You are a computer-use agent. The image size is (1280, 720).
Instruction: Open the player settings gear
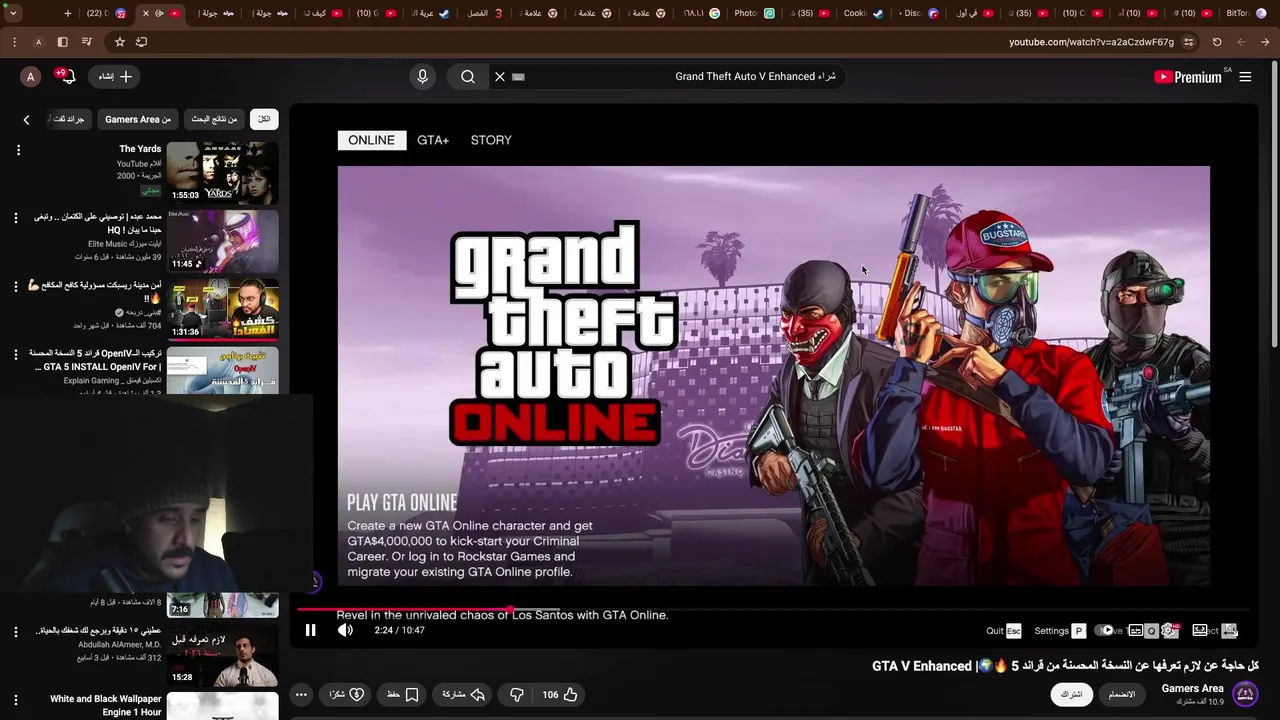coord(1168,630)
